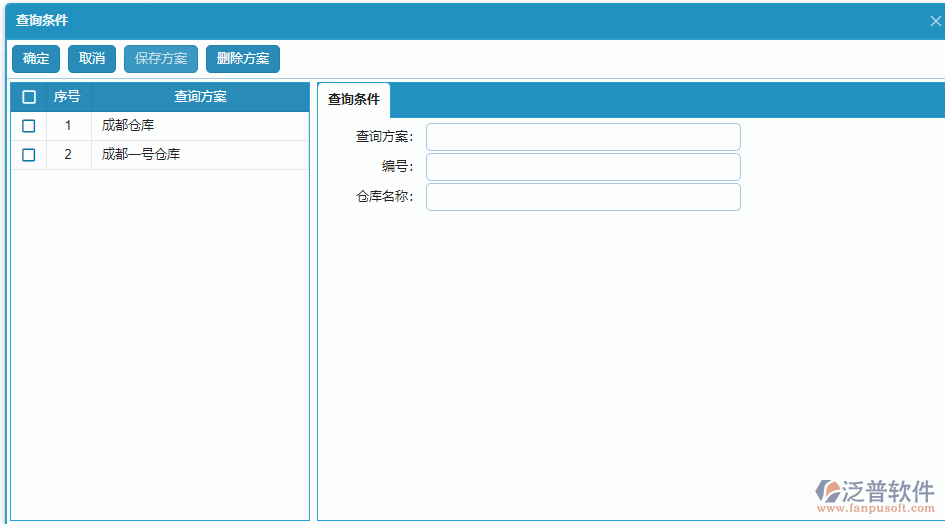Close the 查询条件 dialog window

point(935,20)
